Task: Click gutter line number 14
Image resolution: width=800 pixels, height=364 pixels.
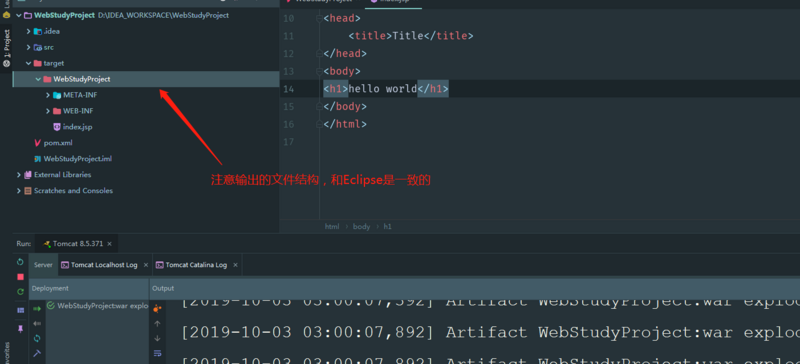Action: 288,89
